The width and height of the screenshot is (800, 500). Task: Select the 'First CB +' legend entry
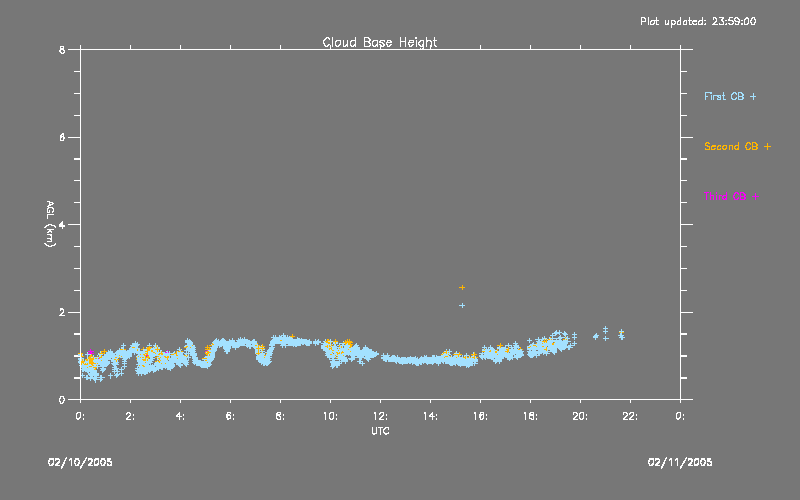tap(730, 96)
